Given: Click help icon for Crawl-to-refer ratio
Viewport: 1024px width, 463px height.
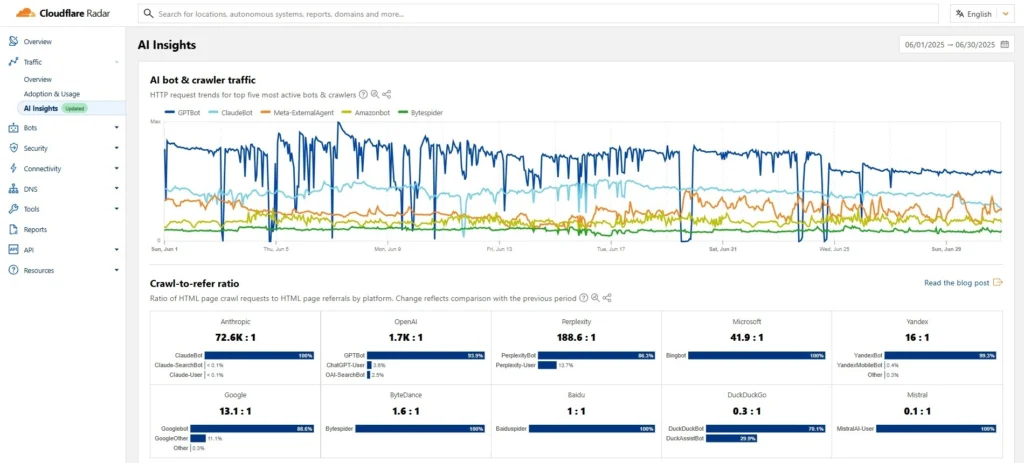Looking at the screenshot, I should pyautogui.click(x=583, y=298).
